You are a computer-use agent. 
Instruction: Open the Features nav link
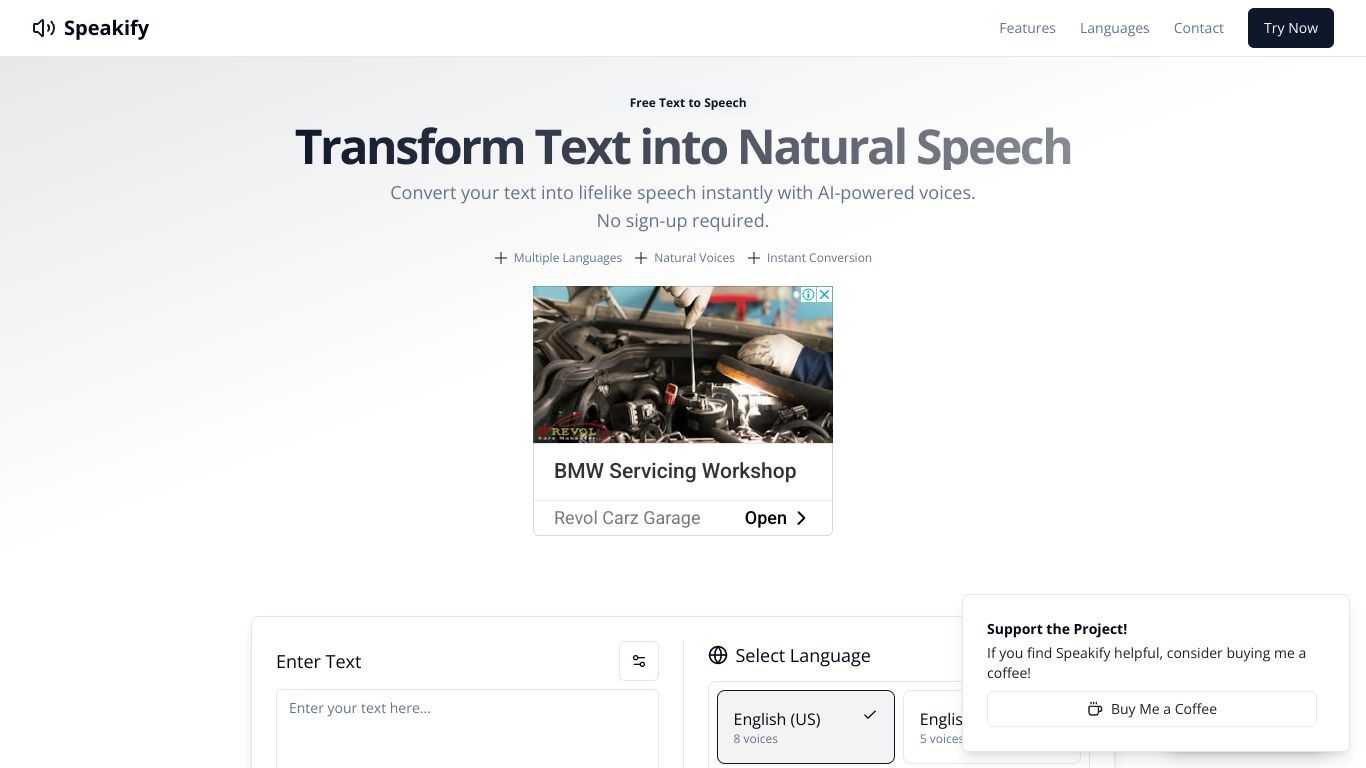coord(1027,28)
